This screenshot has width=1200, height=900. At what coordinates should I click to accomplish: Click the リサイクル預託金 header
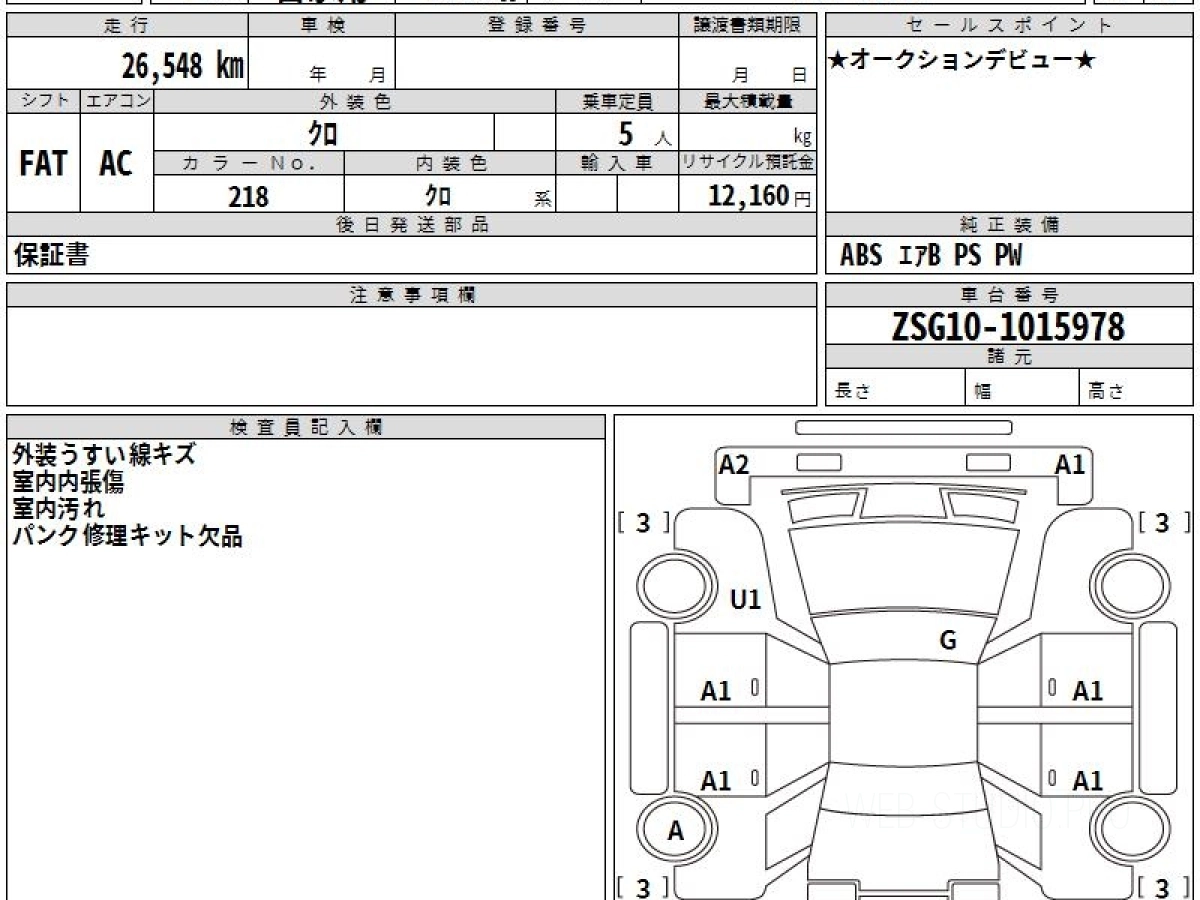(x=747, y=163)
